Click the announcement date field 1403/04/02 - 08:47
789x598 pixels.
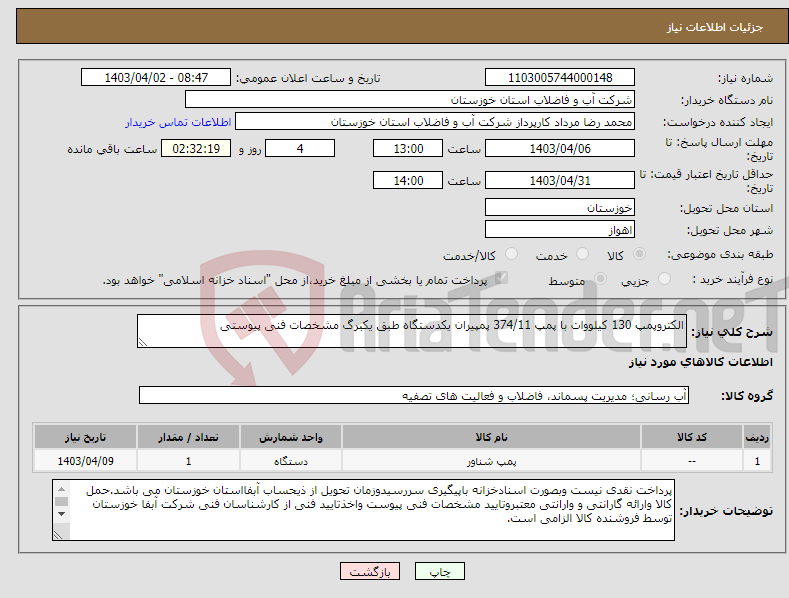pyautogui.click(x=156, y=78)
